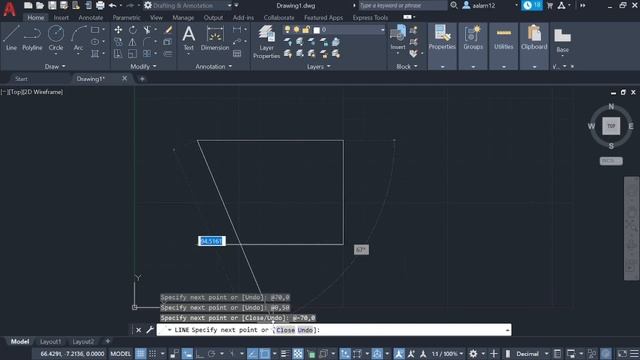The image size is (640, 360).
Task: Open the customization wrench in command line
Action: (150, 330)
